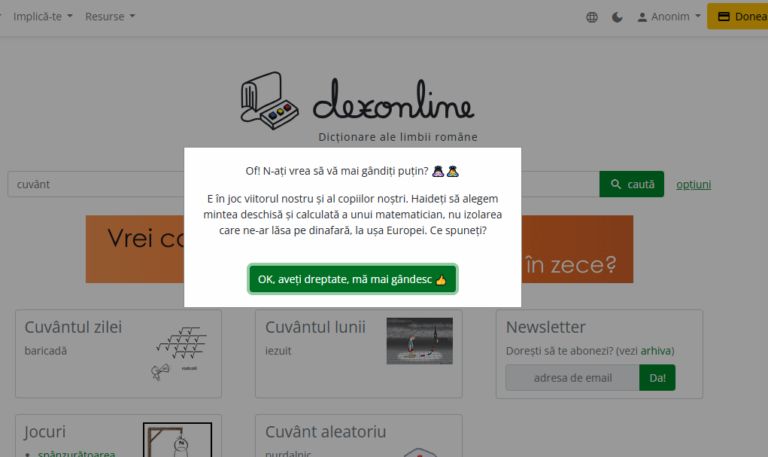The height and width of the screenshot is (457, 768).
Task: Click the magnifier caută search button
Action: [631, 184]
